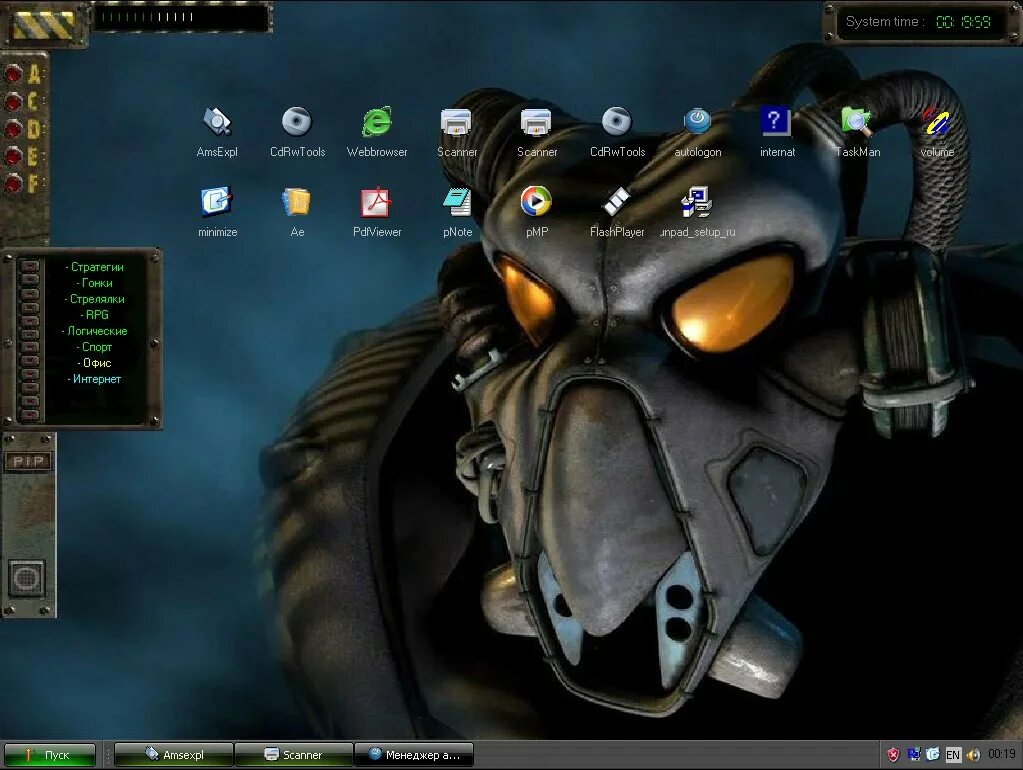This screenshot has height=770, width=1023.
Task: Select the red C drive button
Action: point(13,102)
